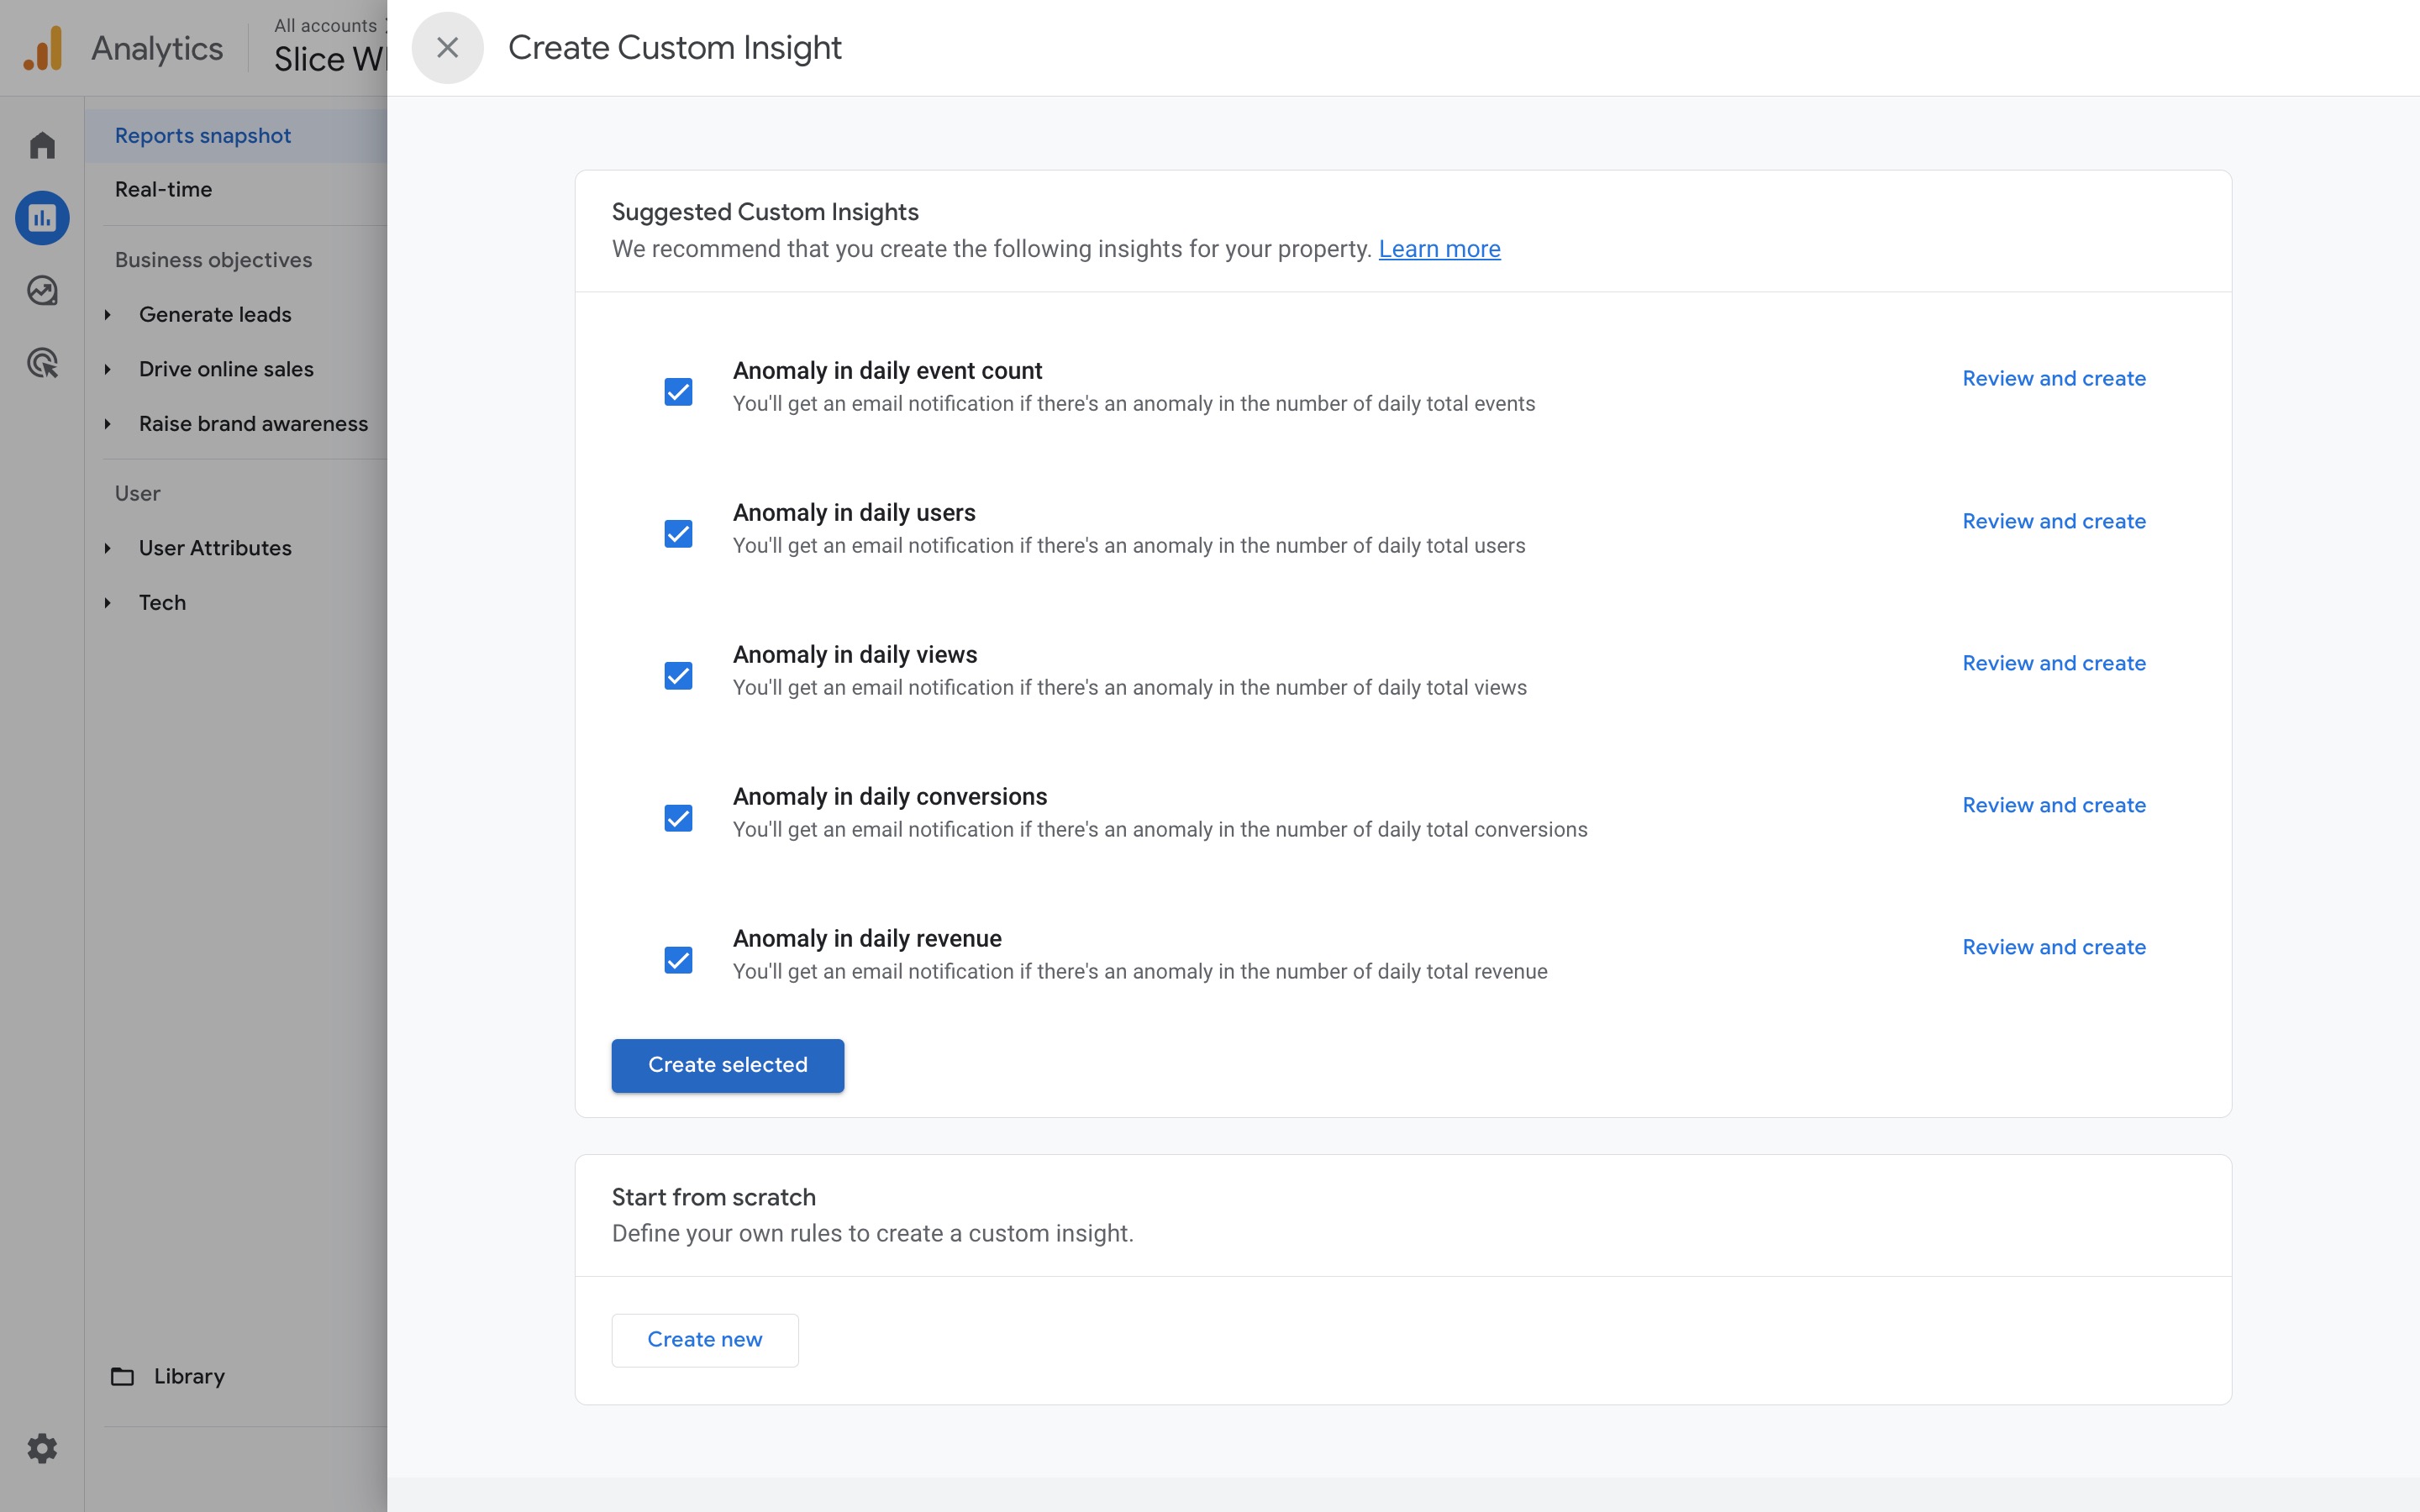
Task: Review and create daily views insight
Action: coord(2054,663)
